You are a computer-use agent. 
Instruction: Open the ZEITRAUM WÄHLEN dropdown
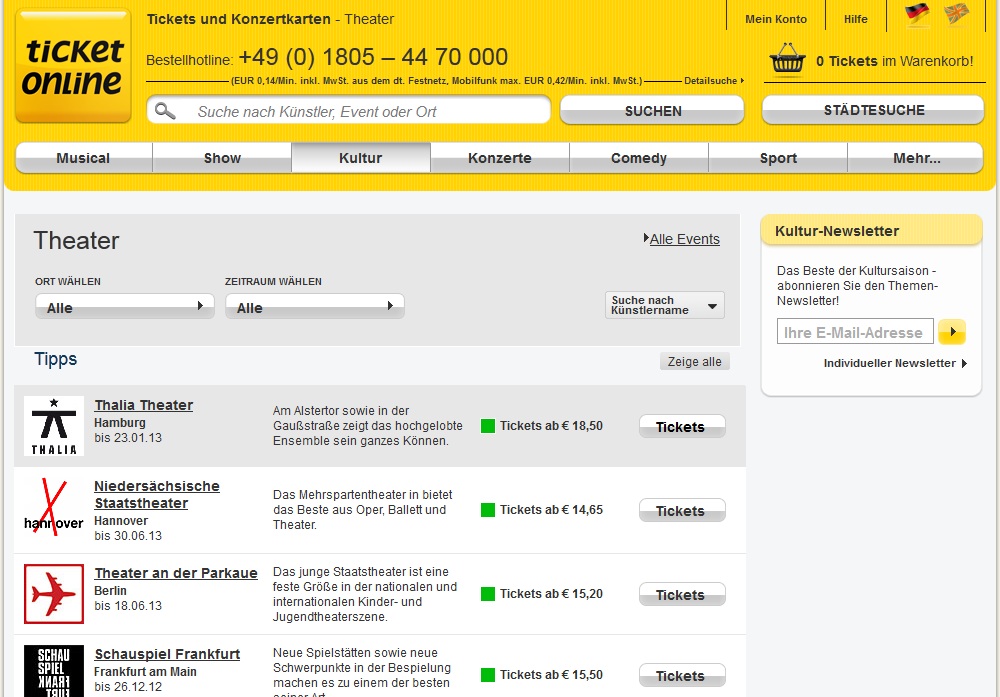tap(314, 307)
